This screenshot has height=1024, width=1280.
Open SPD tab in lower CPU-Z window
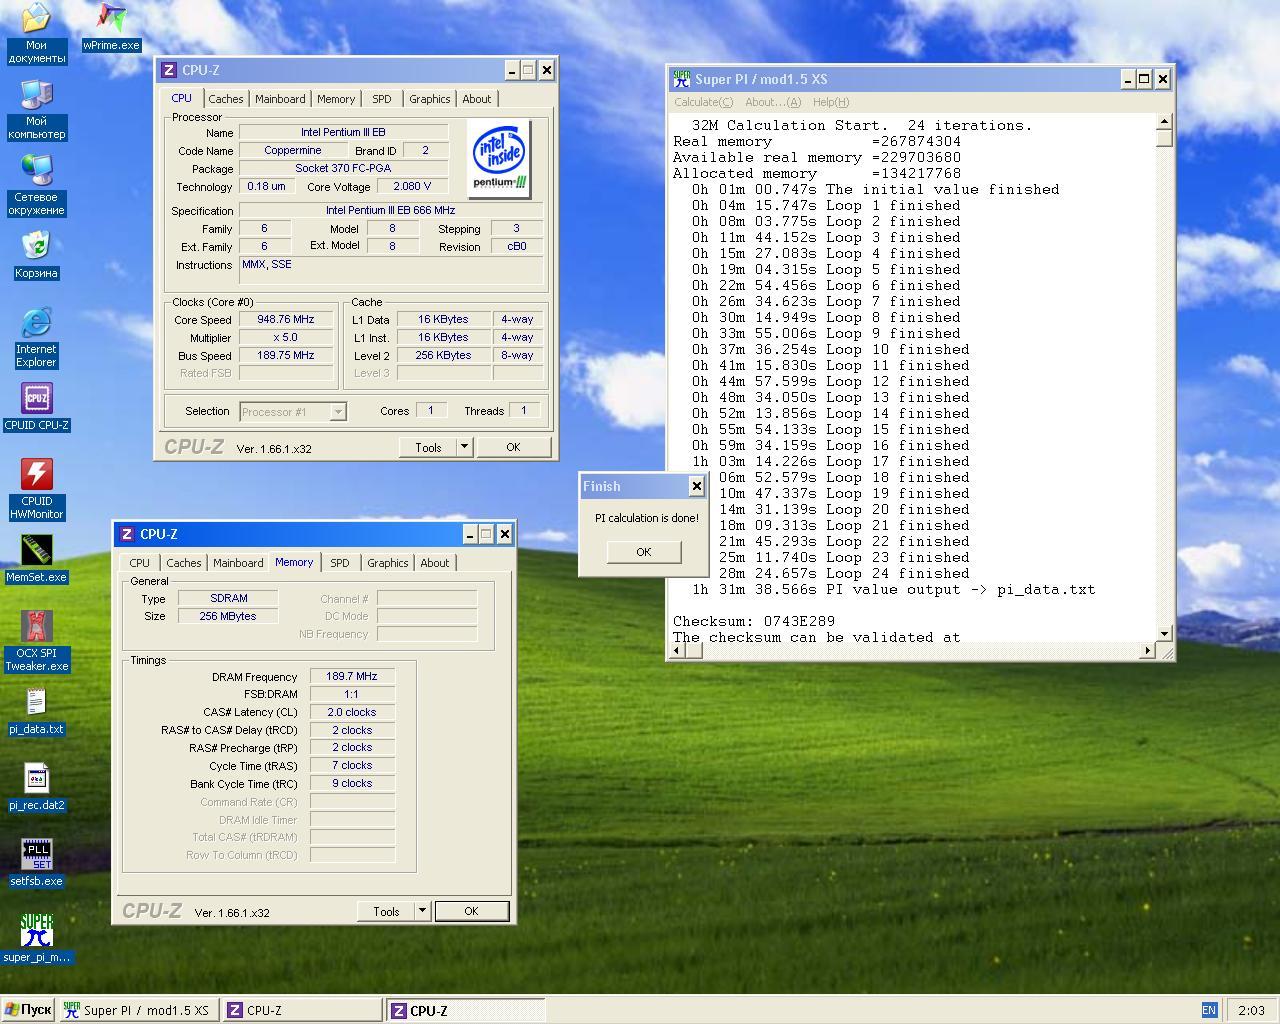click(x=340, y=563)
